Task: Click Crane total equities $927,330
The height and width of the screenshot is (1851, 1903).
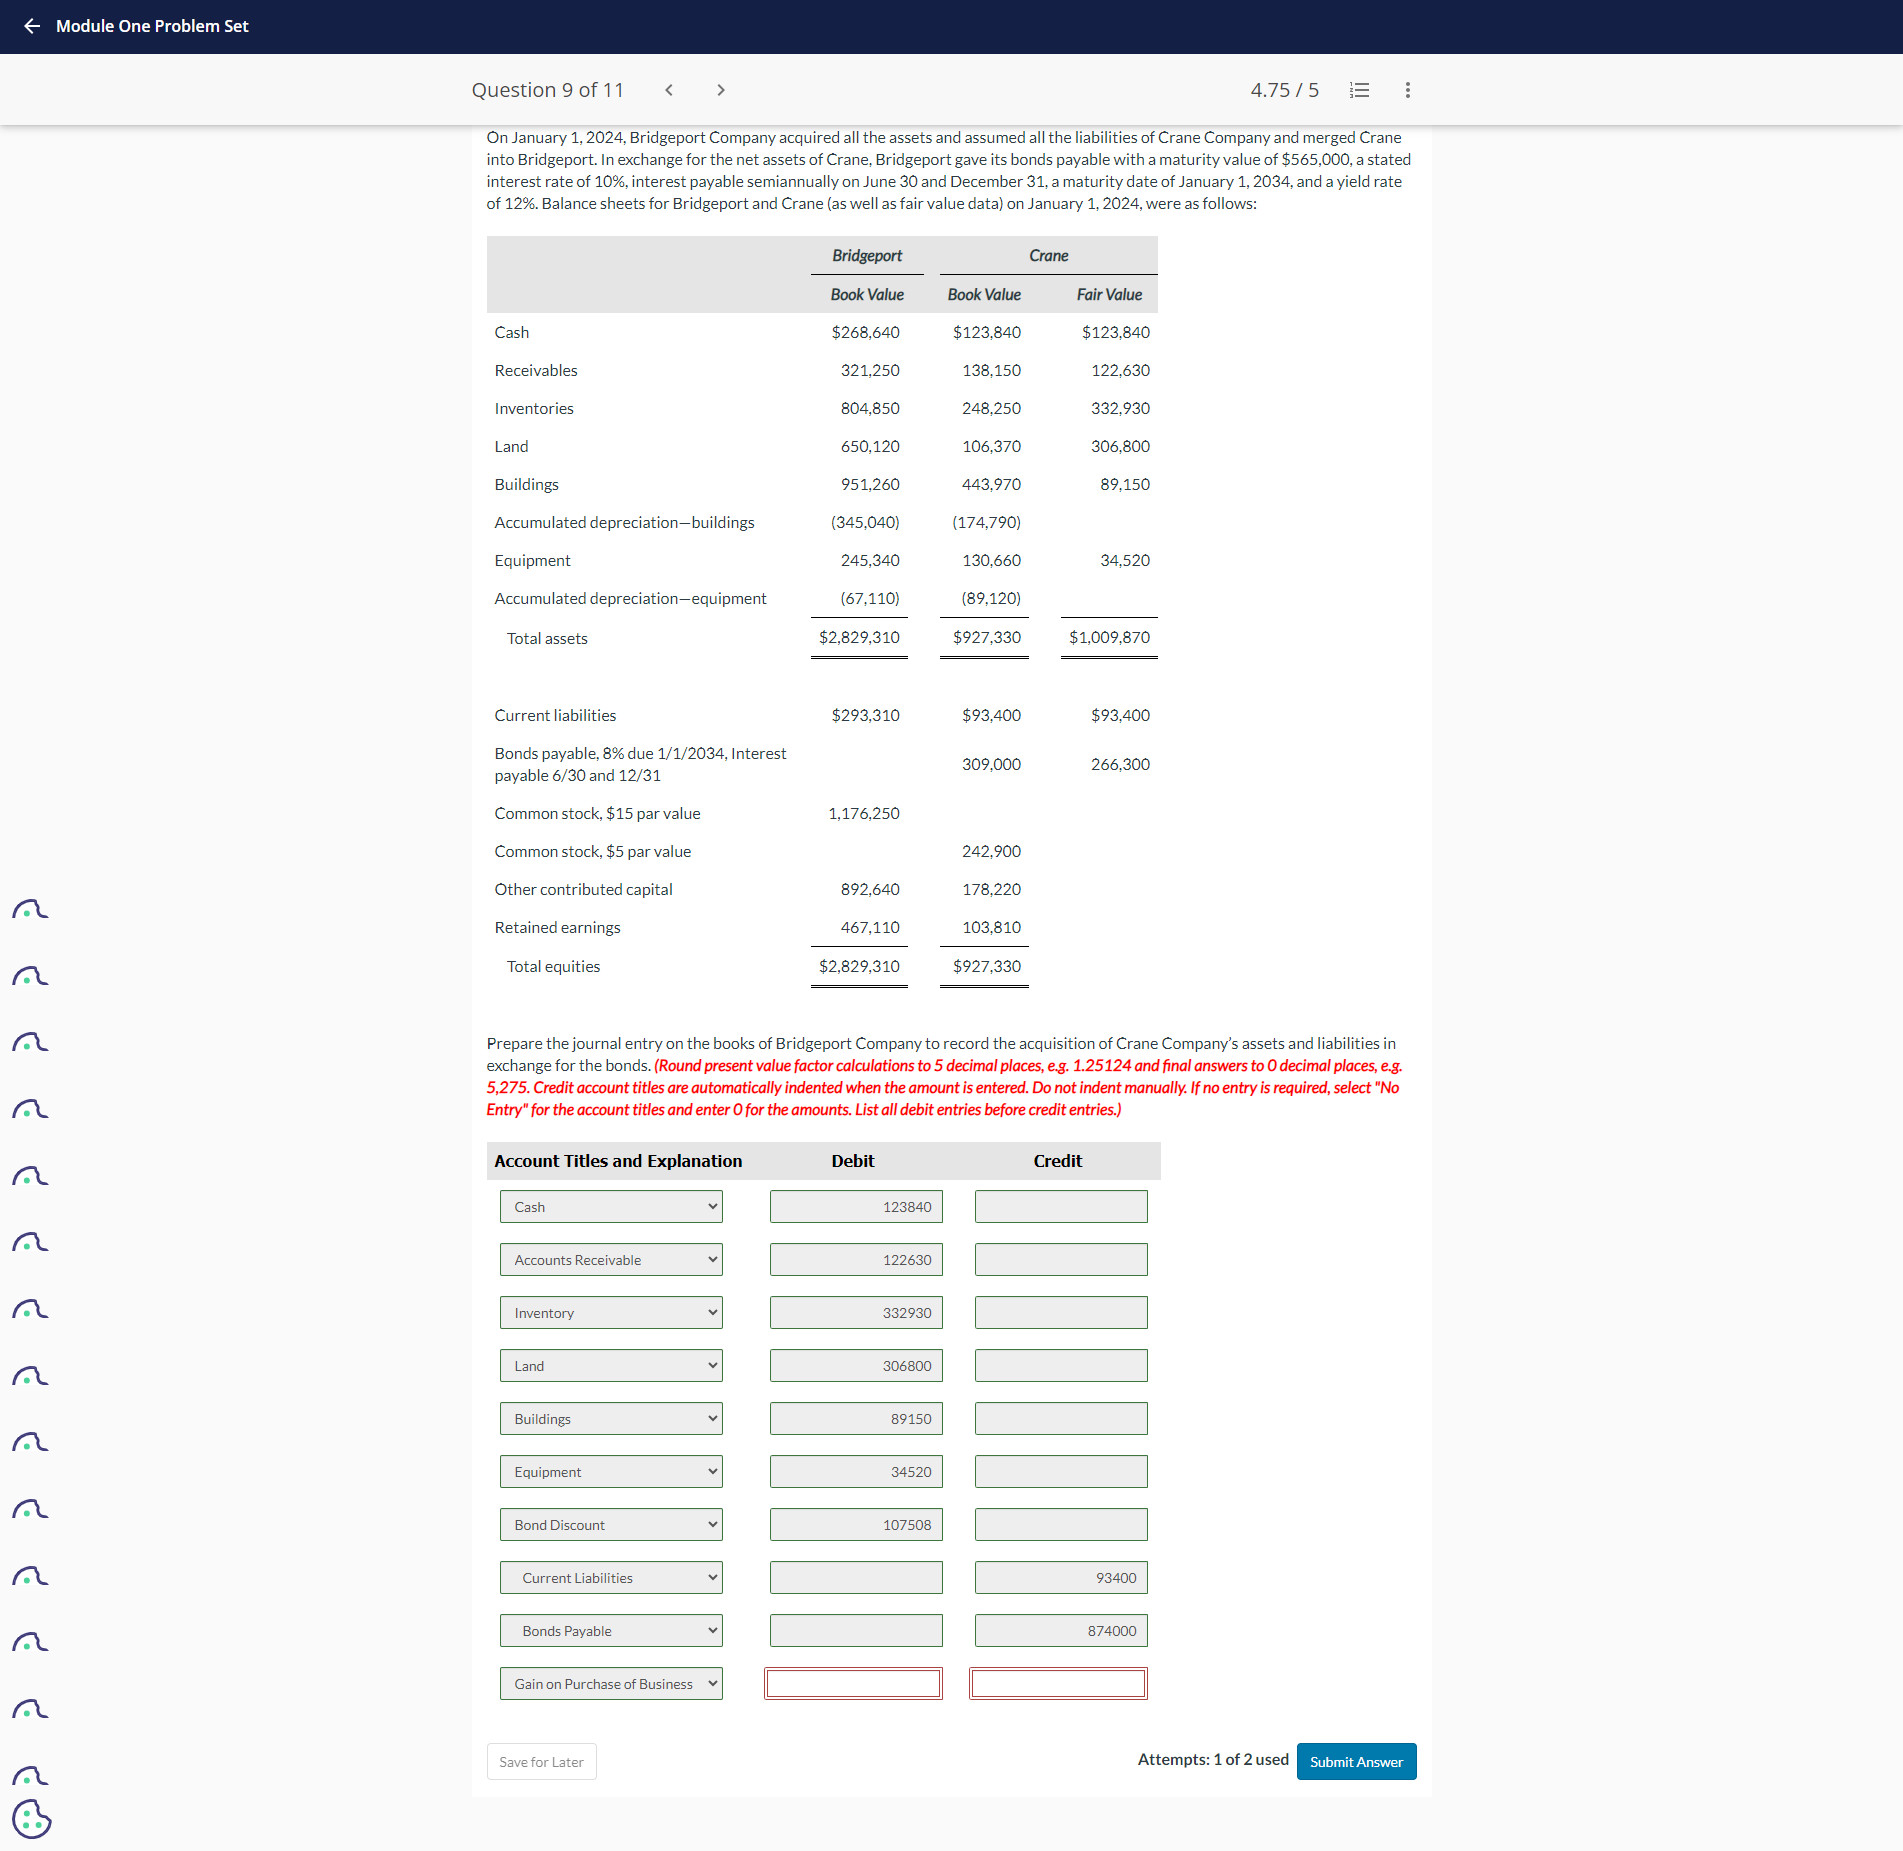Action: point(986,966)
